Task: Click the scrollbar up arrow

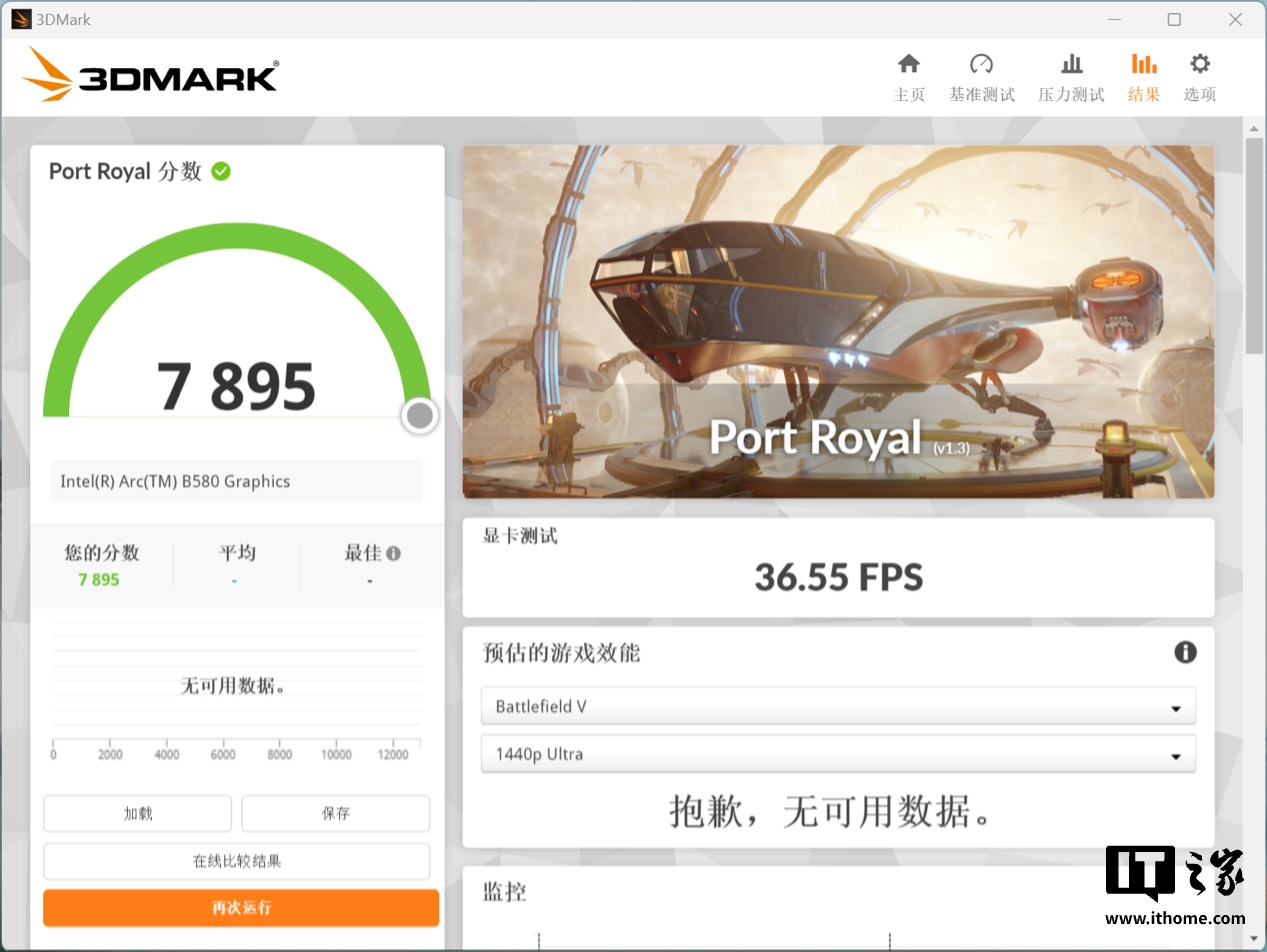Action: (1254, 128)
